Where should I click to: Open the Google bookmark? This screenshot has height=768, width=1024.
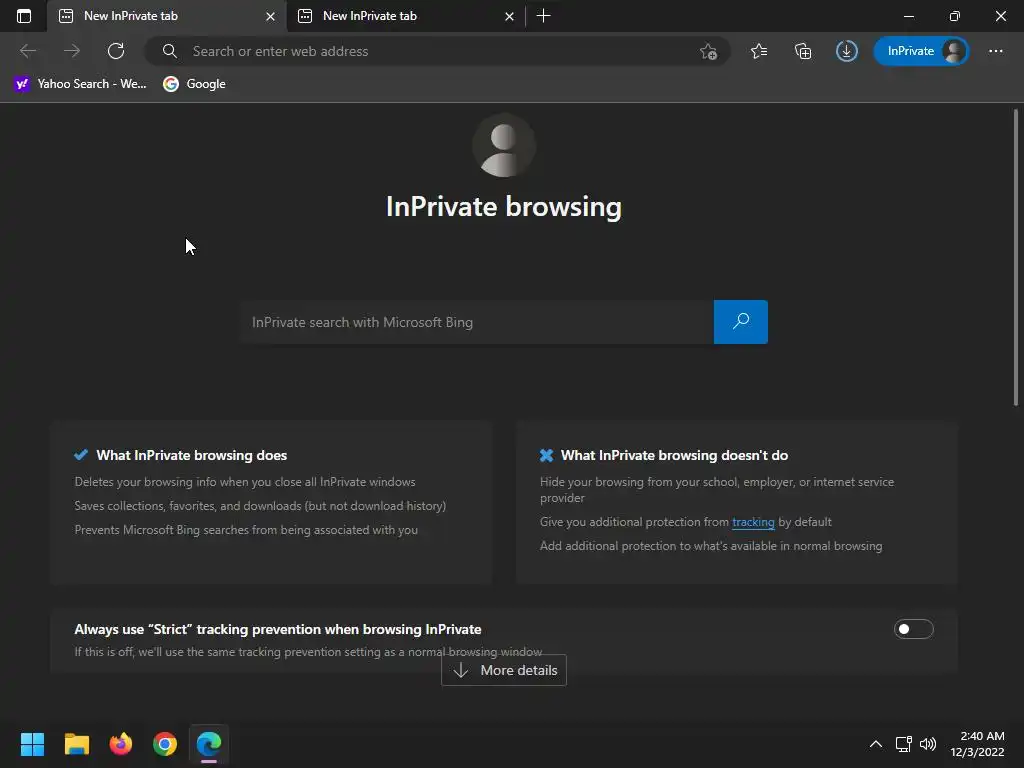(x=195, y=84)
